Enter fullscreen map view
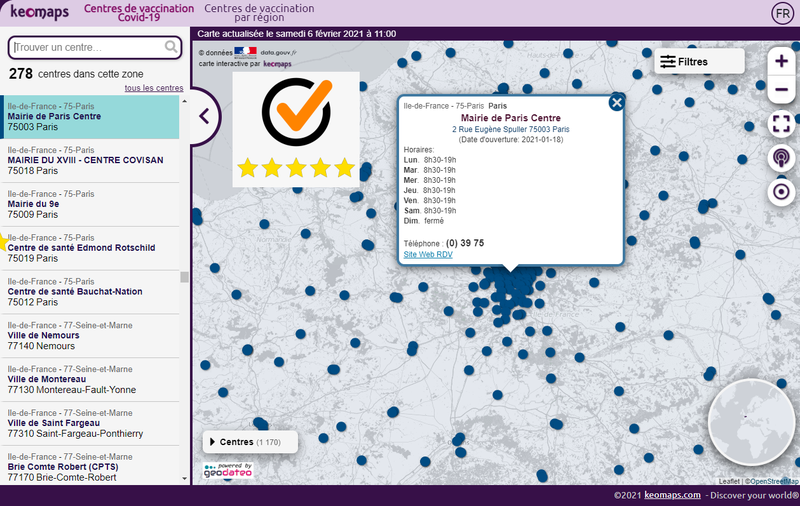Image resolution: width=800 pixels, height=506 pixels. point(781,124)
